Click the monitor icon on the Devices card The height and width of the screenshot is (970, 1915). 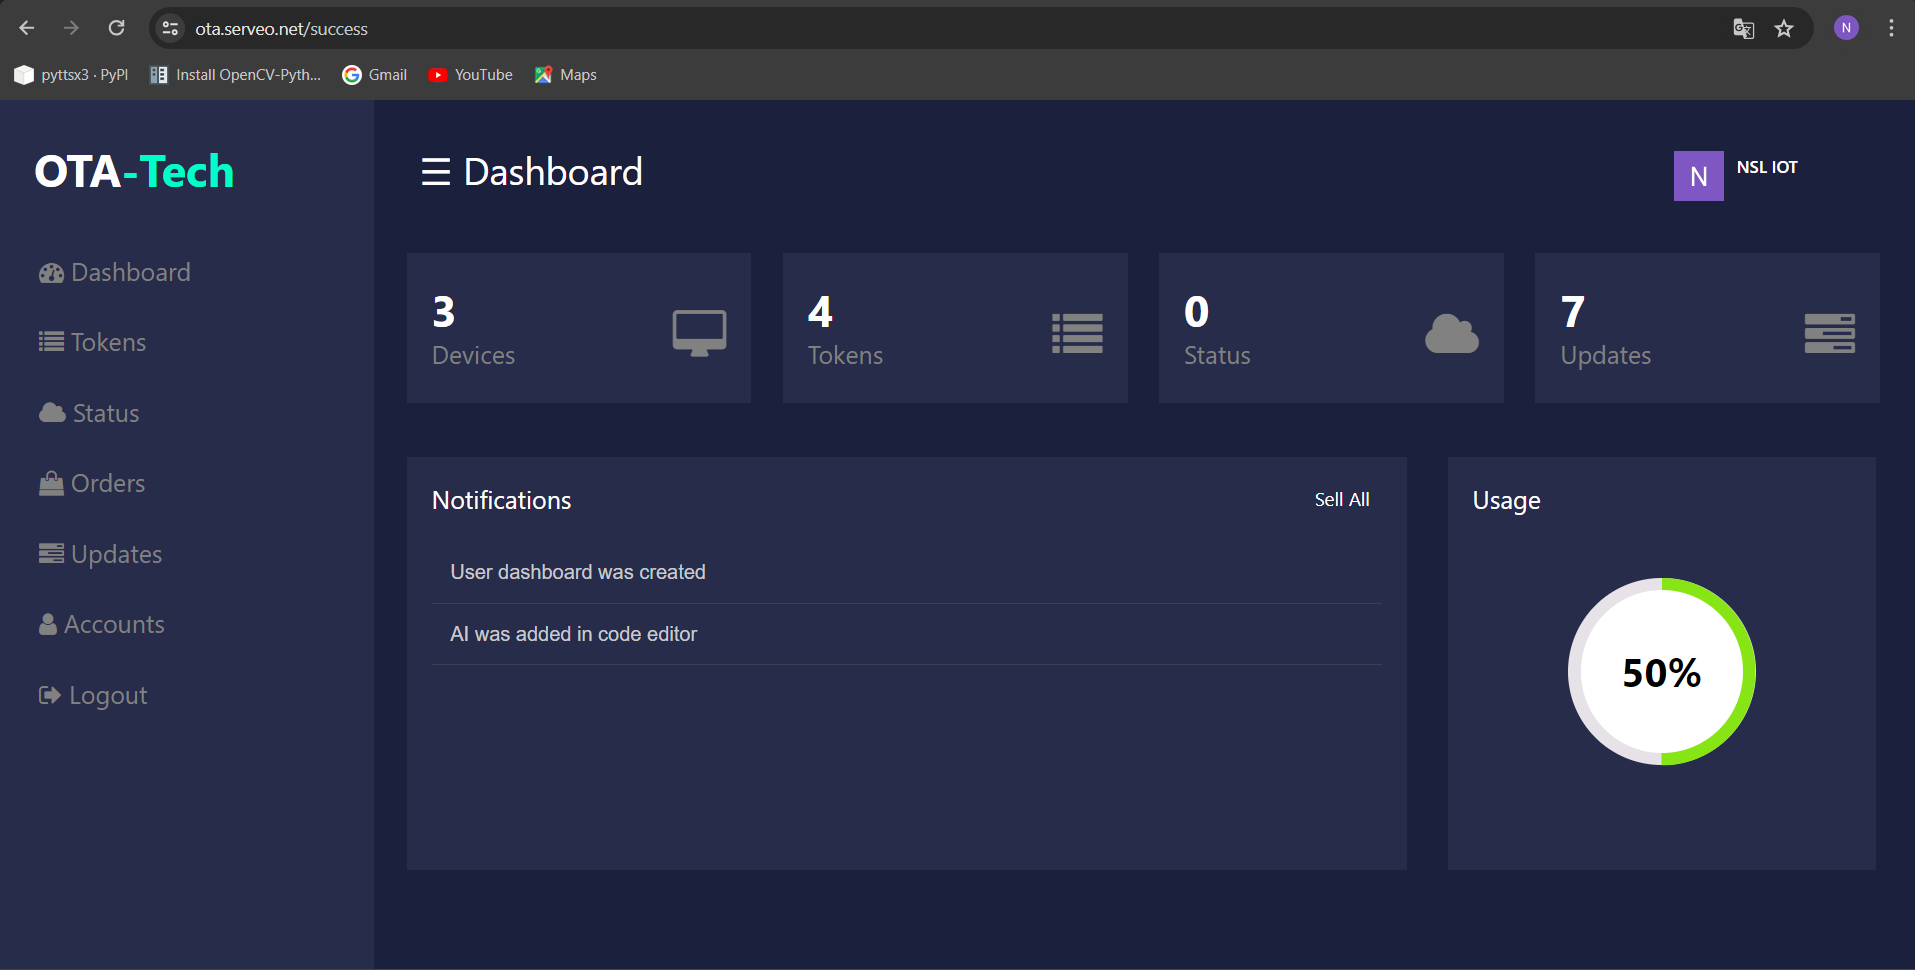[699, 330]
